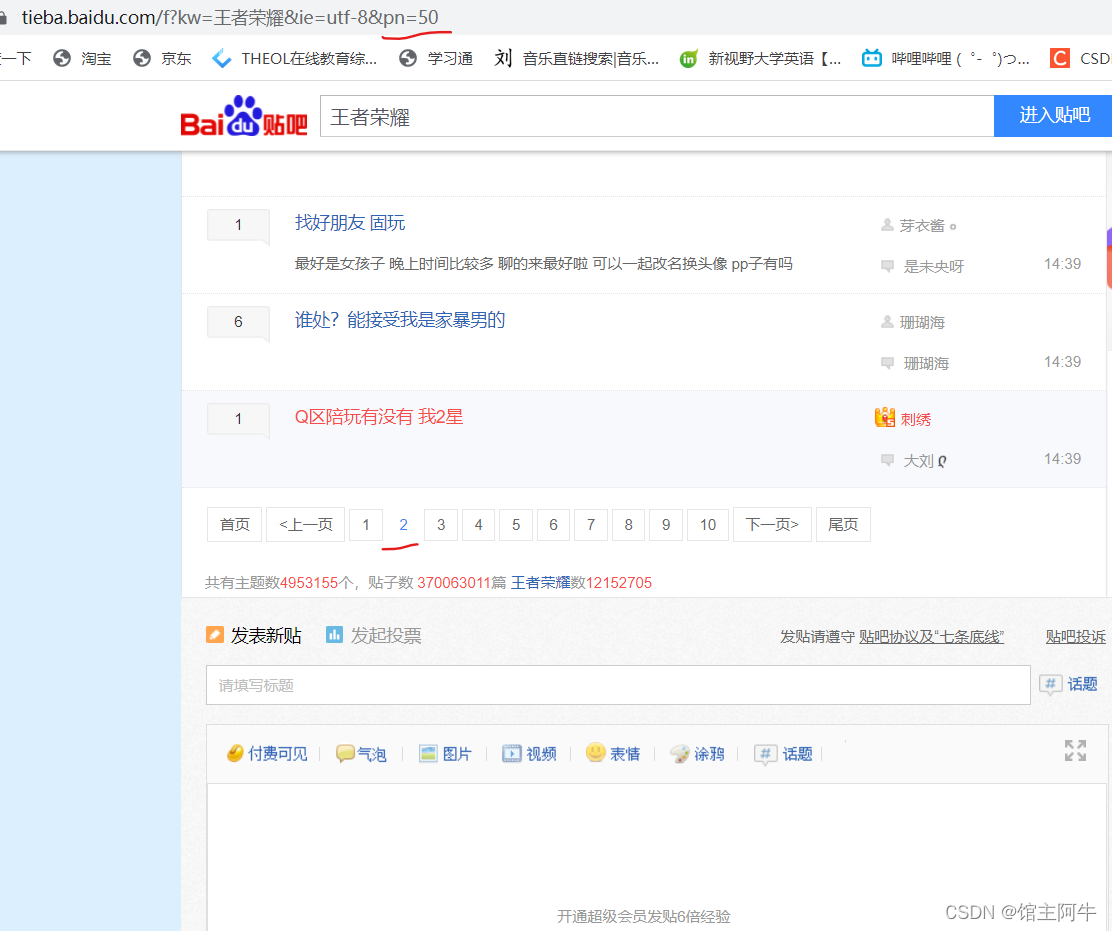The height and width of the screenshot is (931, 1112).
Task: Select the 图片 (image) insert icon
Action: click(428, 753)
